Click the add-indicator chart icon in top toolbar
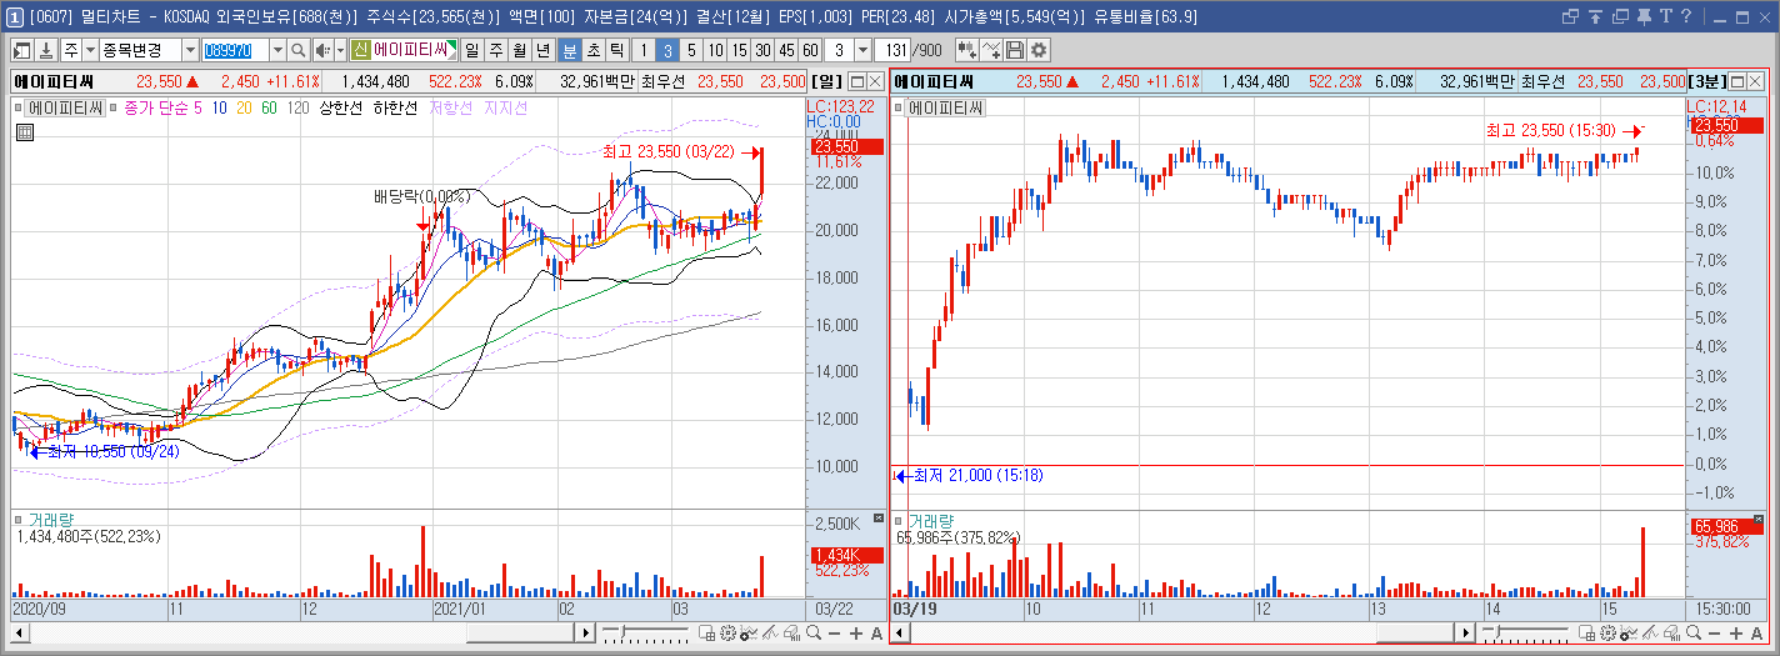This screenshot has width=1780, height=656. 966,50
